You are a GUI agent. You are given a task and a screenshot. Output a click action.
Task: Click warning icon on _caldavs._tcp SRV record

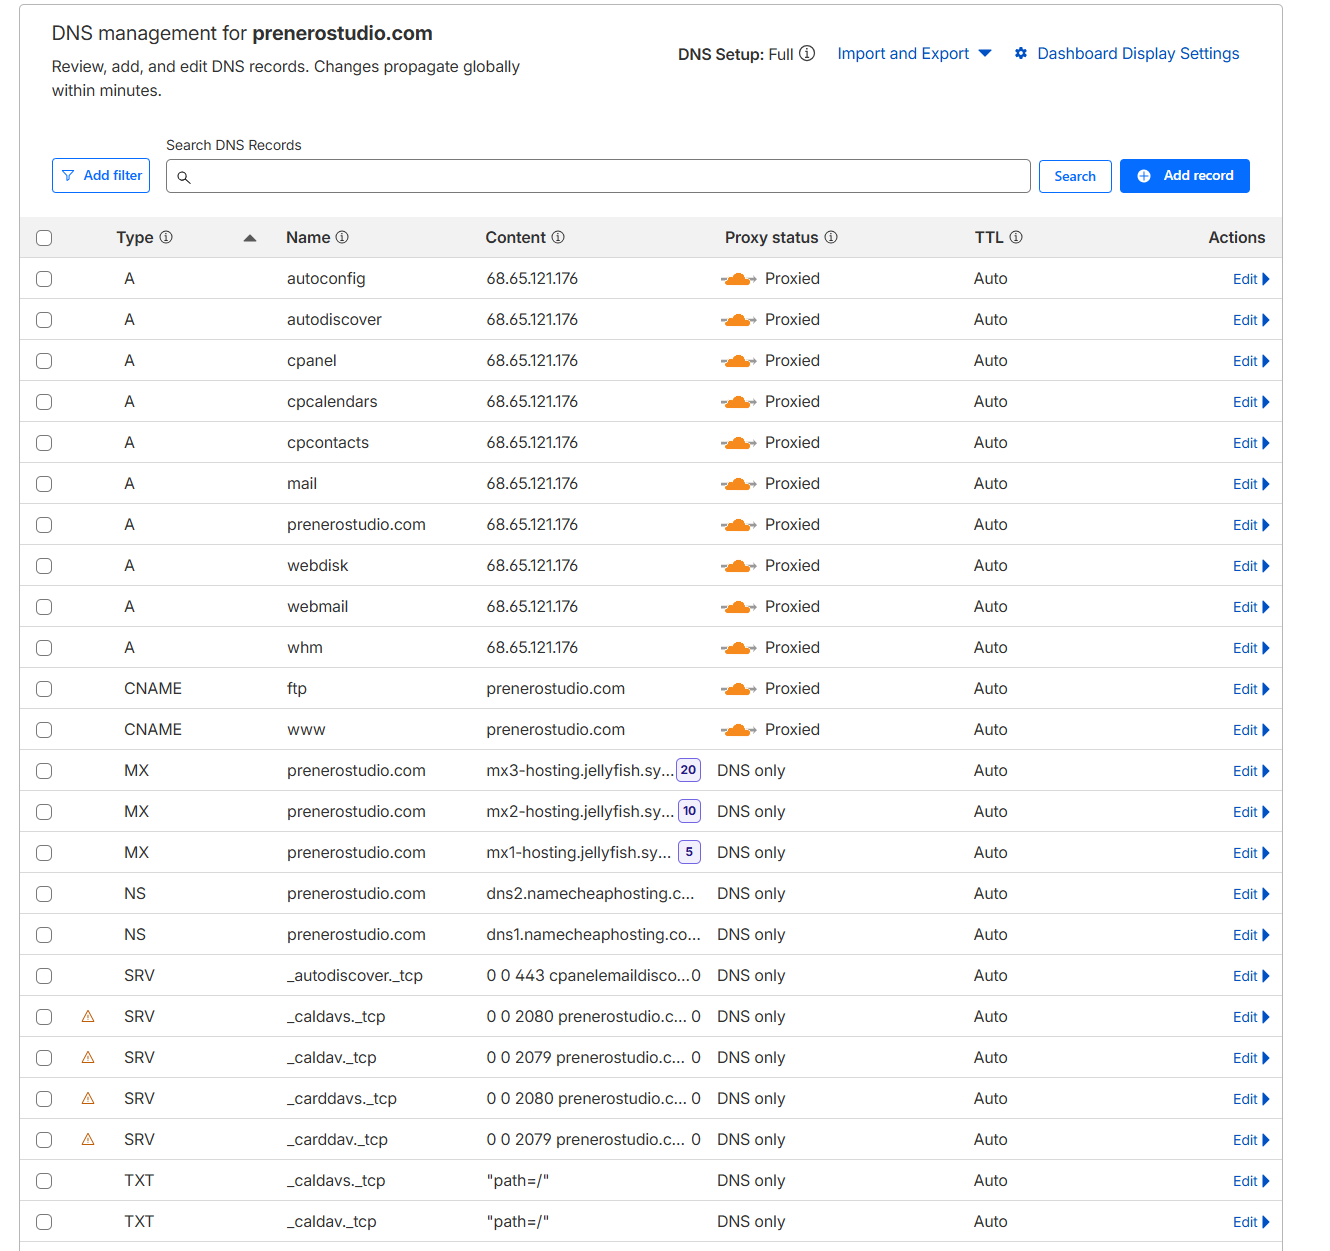[x=88, y=1017]
